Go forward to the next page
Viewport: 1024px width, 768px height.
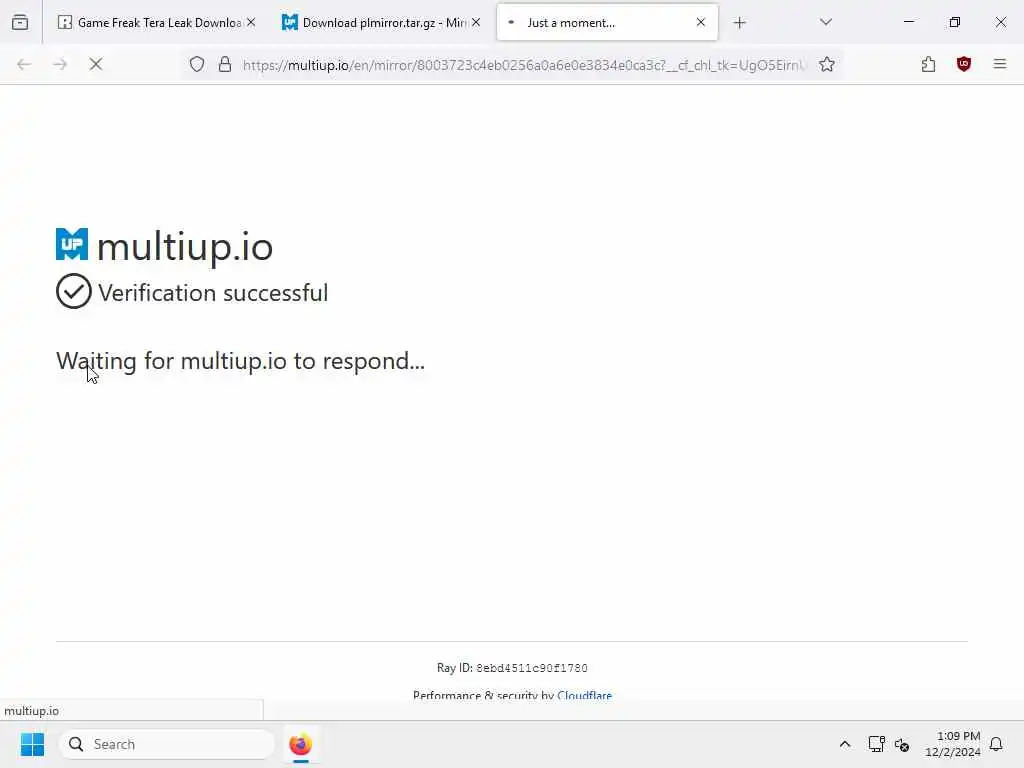coord(60,64)
